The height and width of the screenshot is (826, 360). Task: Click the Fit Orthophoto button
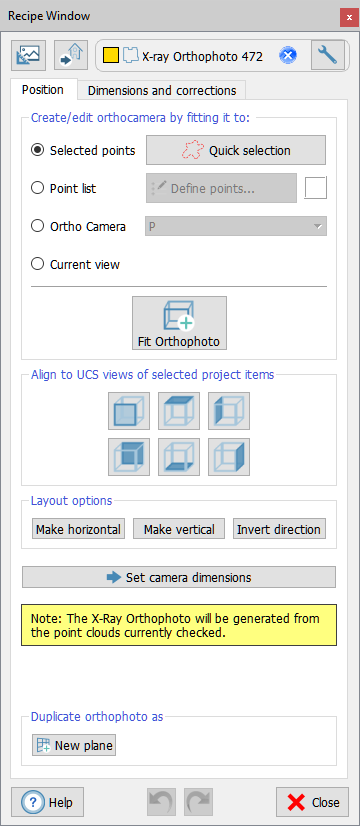click(x=179, y=323)
